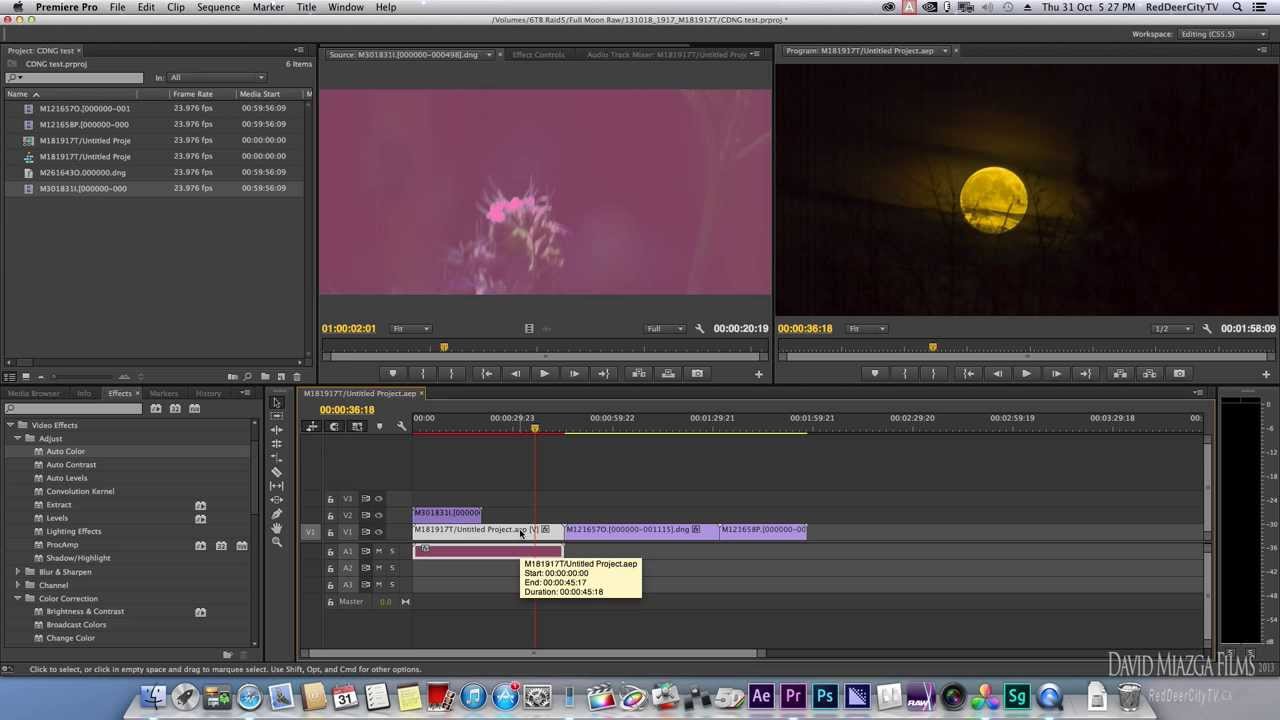Screen dimensions: 1280x720
Task: Open the Title menu
Action: click(306, 7)
